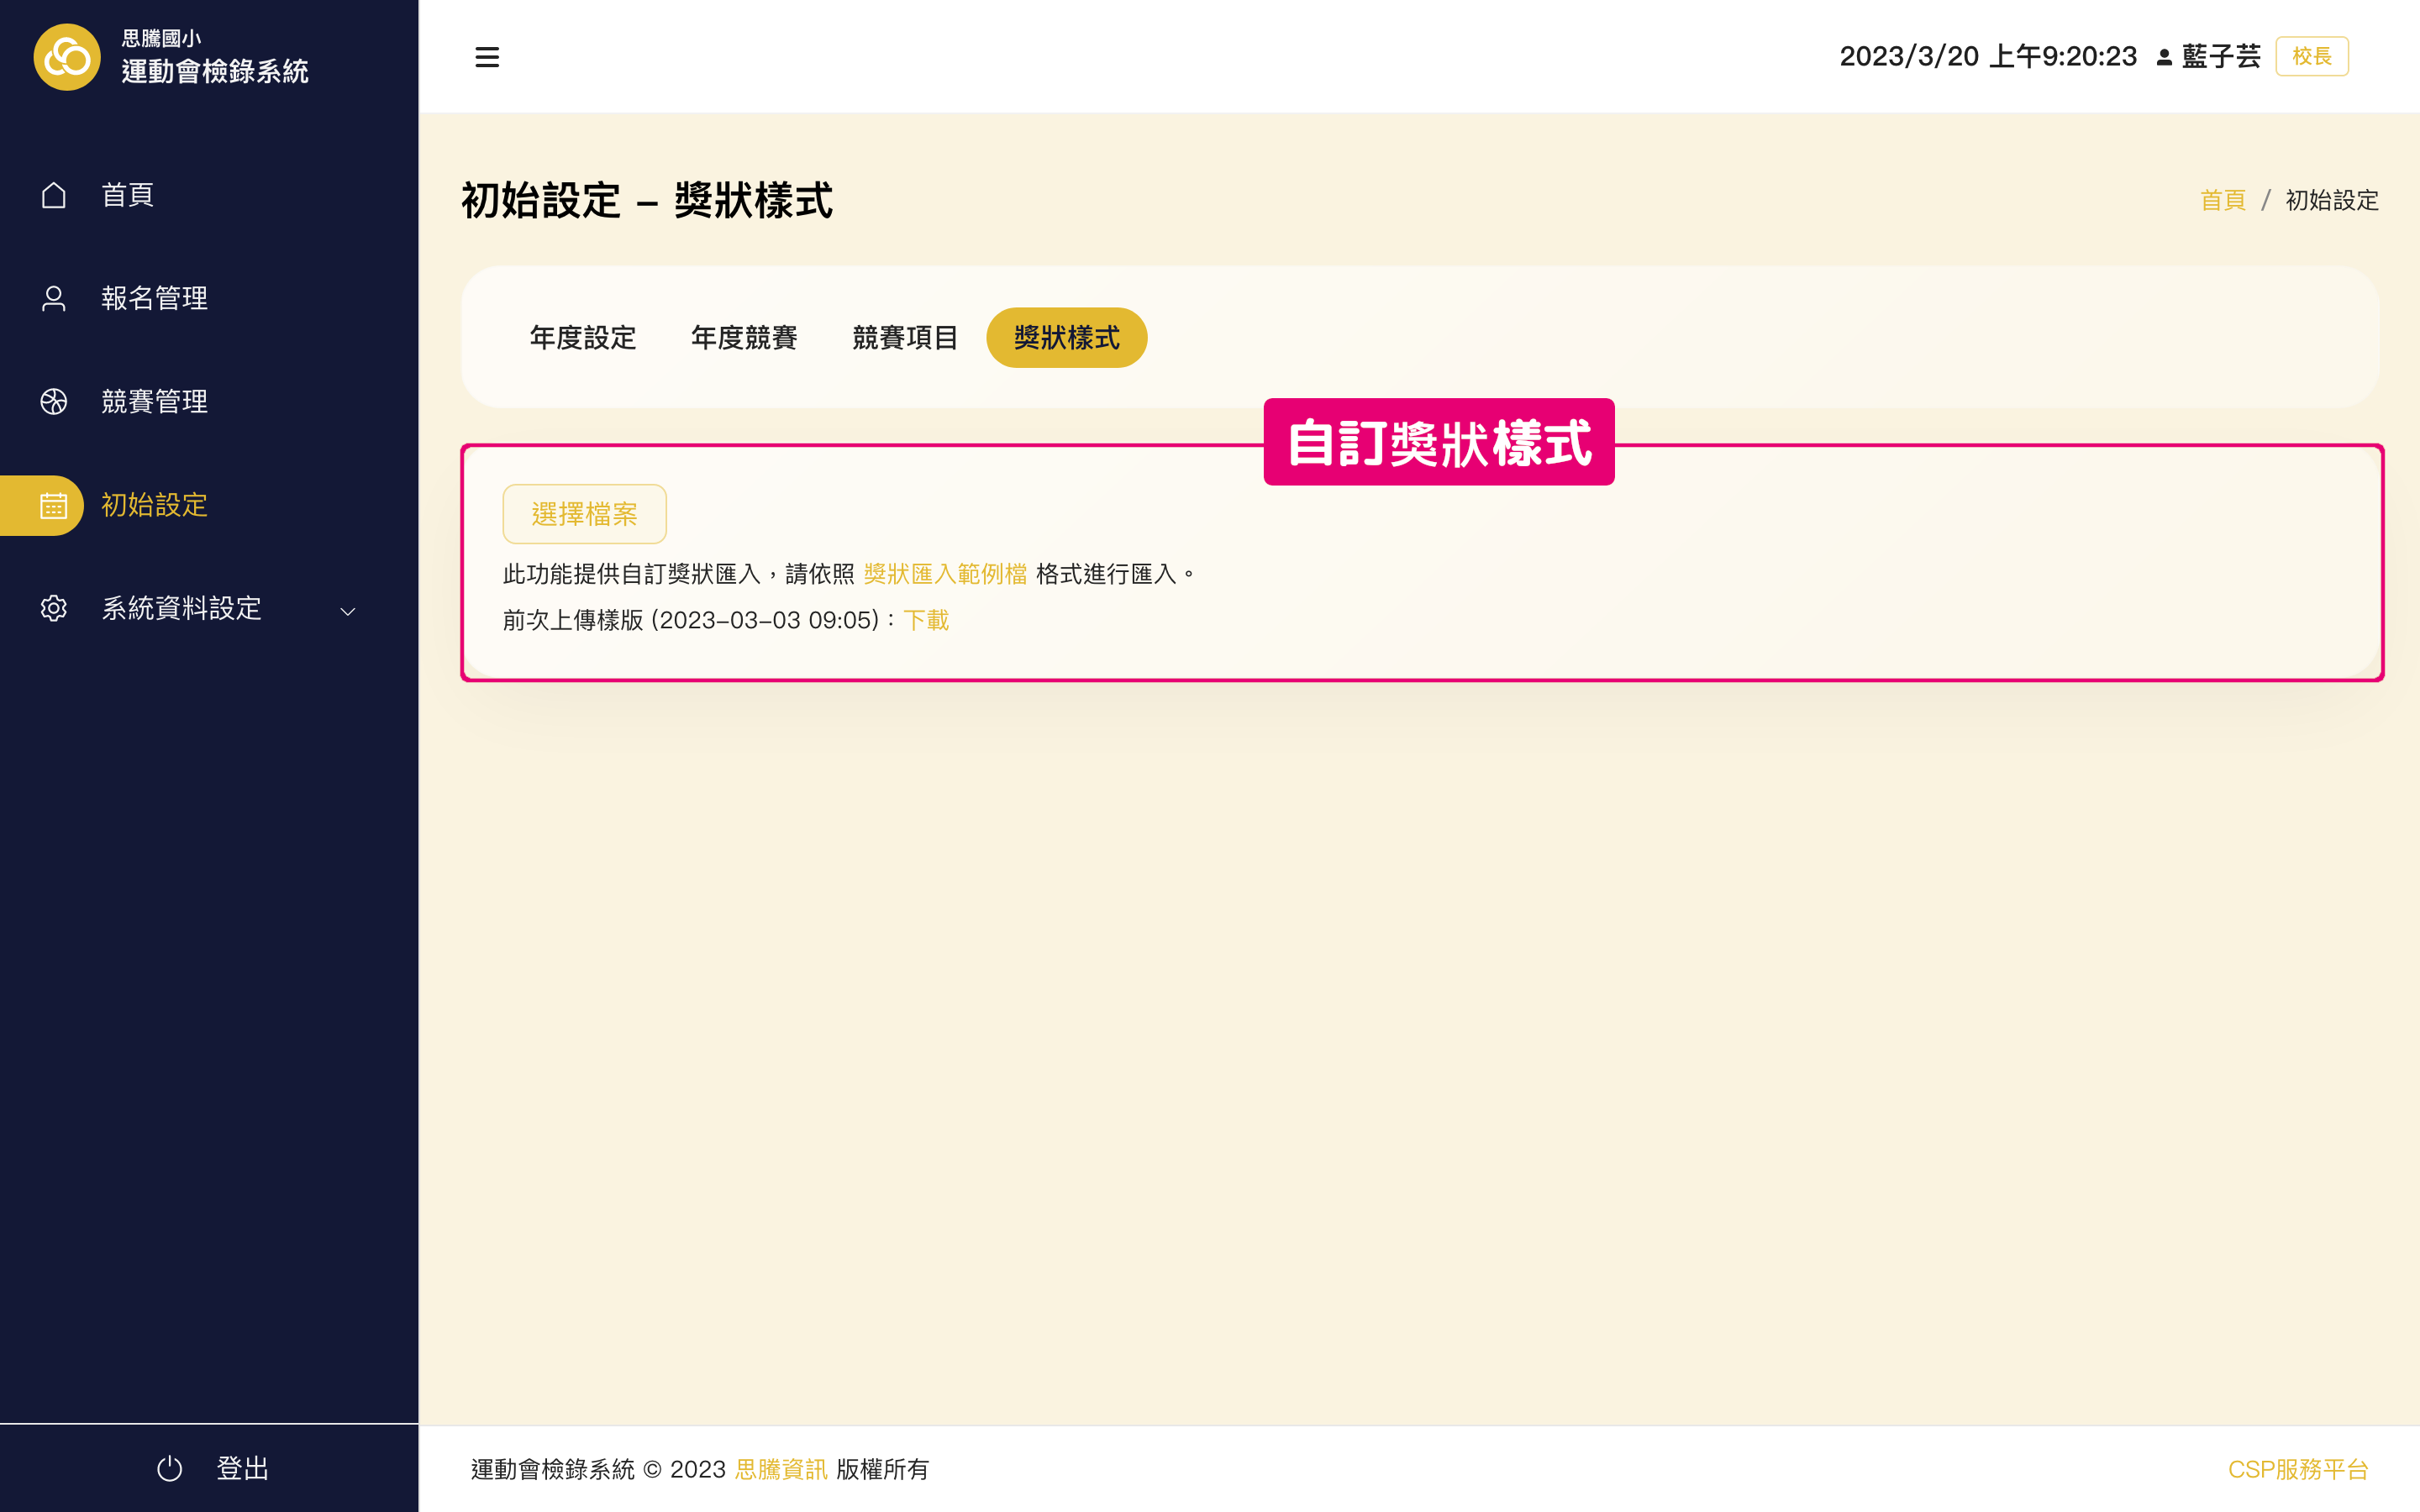
Task: Click the hamburger menu icon at top
Action: [x=487, y=57]
